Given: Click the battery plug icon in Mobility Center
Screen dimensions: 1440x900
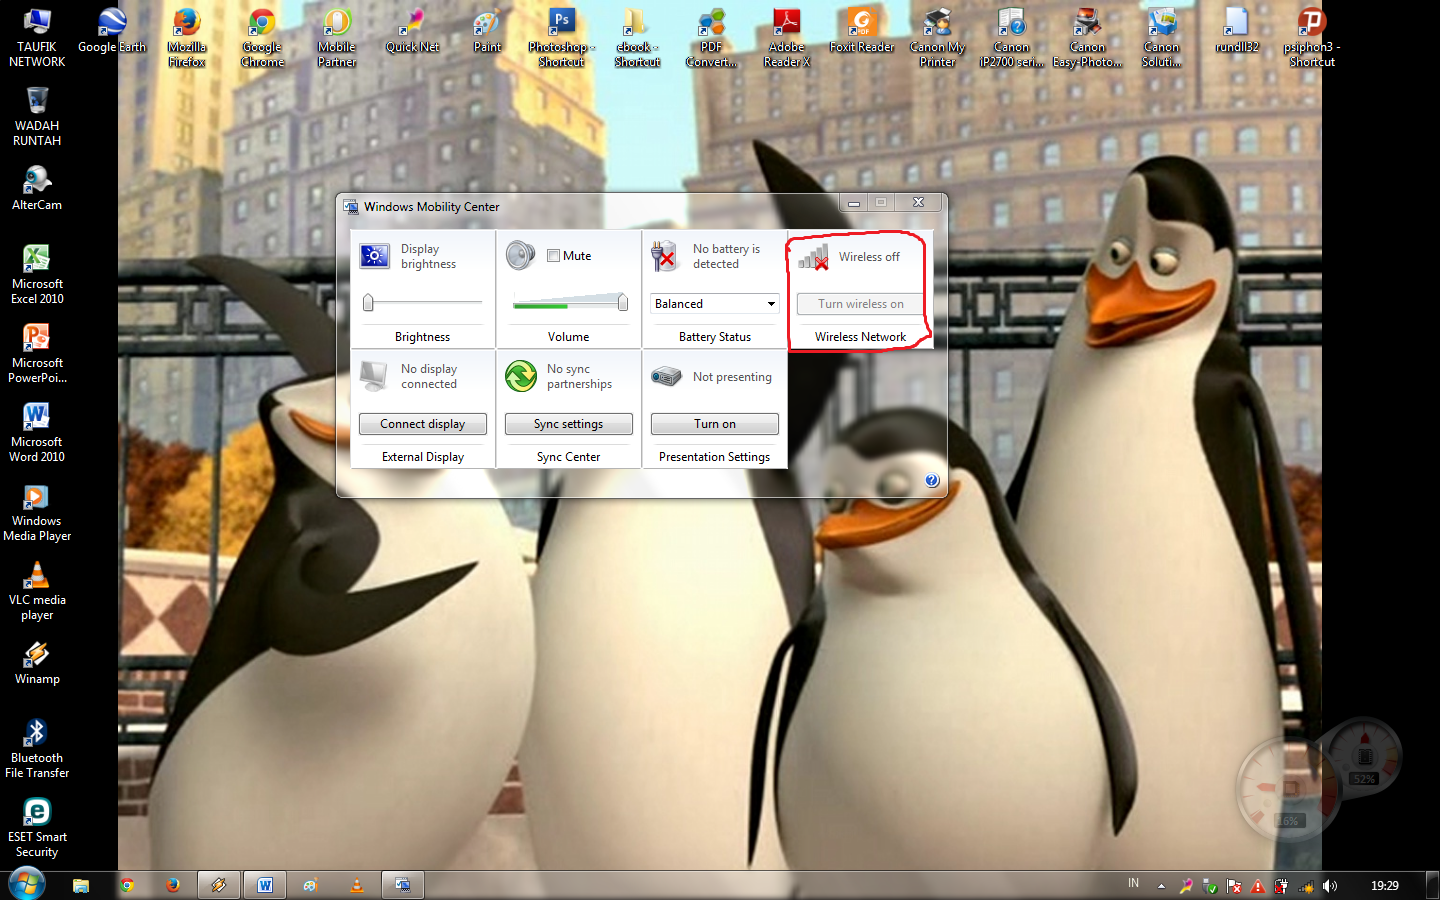Looking at the screenshot, I should pos(664,256).
